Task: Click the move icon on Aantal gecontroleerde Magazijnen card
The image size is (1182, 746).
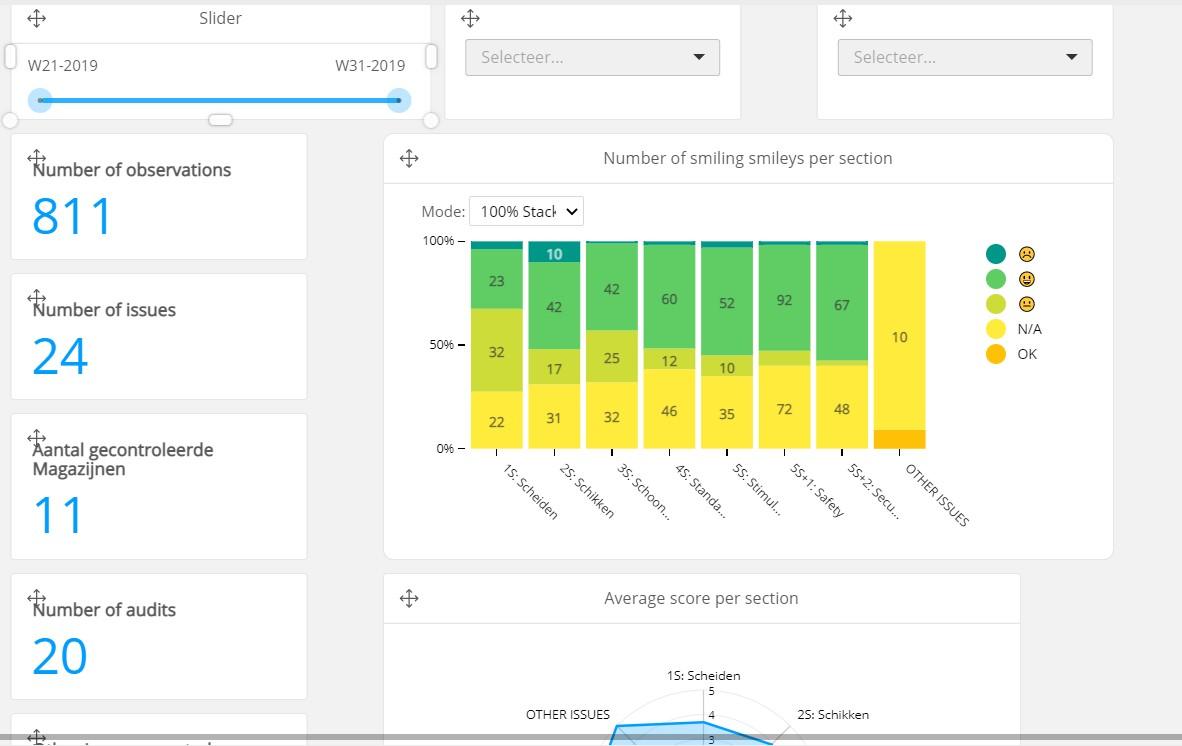Action: [x=36, y=438]
